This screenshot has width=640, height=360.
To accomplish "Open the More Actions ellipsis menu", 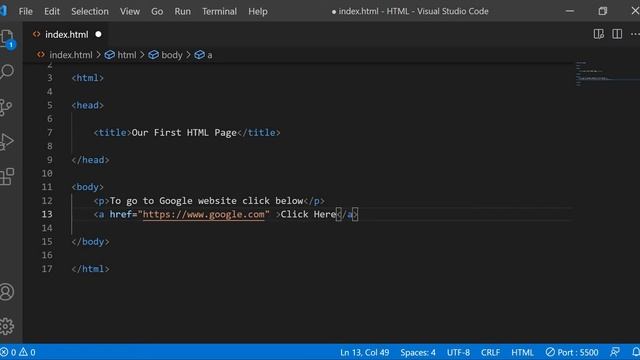I will click(x=635, y=34).
